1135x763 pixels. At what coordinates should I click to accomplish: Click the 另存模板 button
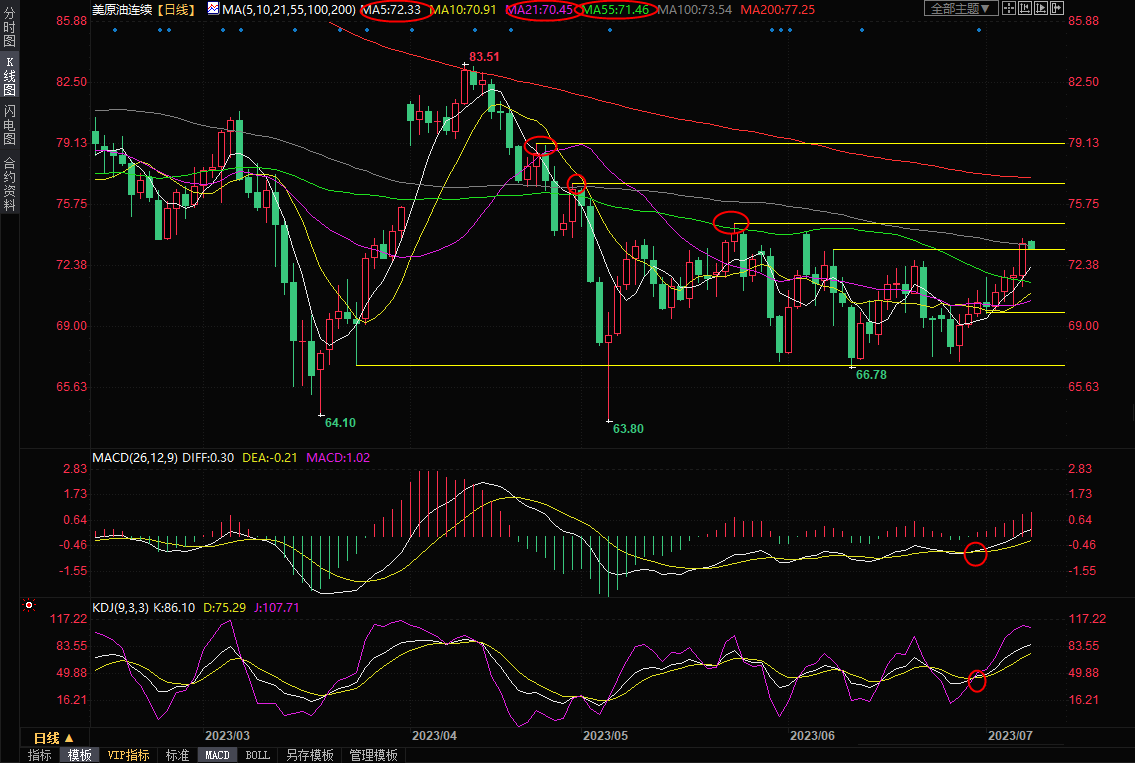coord(309,755)
